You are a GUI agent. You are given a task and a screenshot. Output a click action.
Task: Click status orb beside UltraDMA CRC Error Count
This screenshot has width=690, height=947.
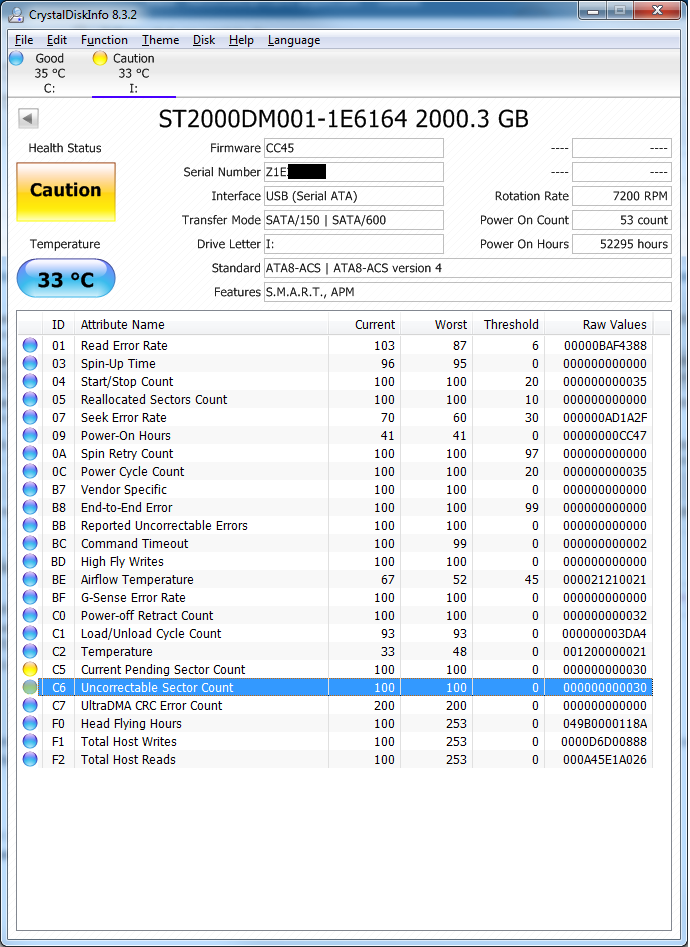click(x=30, y=705)
